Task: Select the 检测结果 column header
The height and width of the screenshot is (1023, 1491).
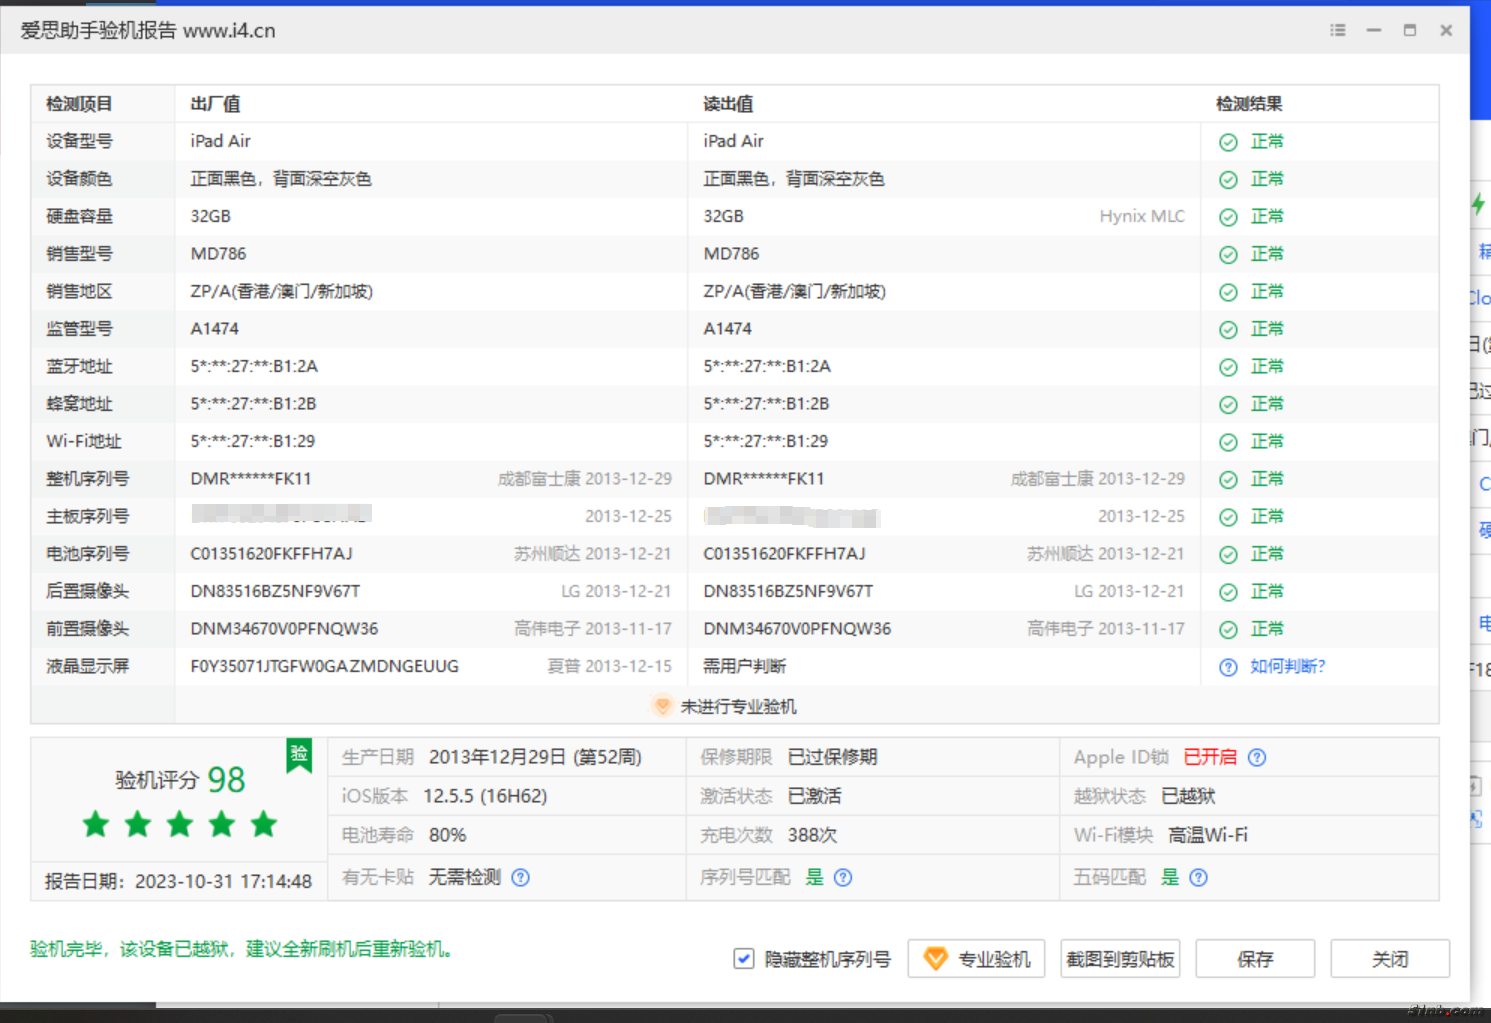Action: pos(1249,104)
